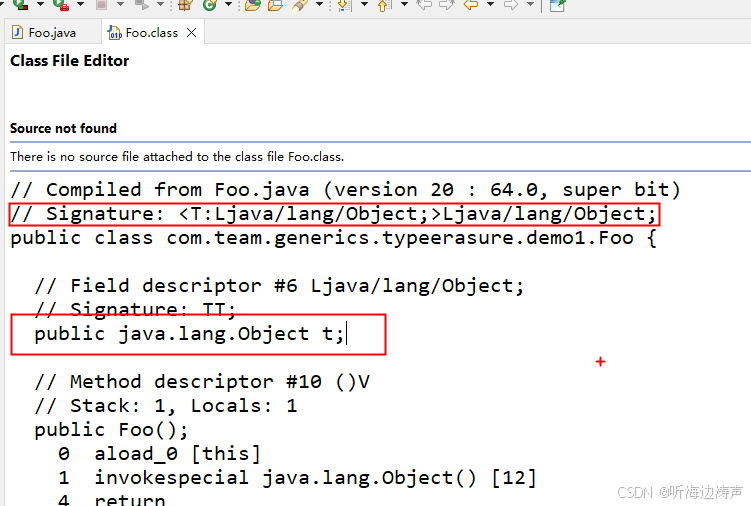Viewport: 751px width, 506px height.
Task: Click the 'public Foo();' constructor line
Action: point(111,430)
